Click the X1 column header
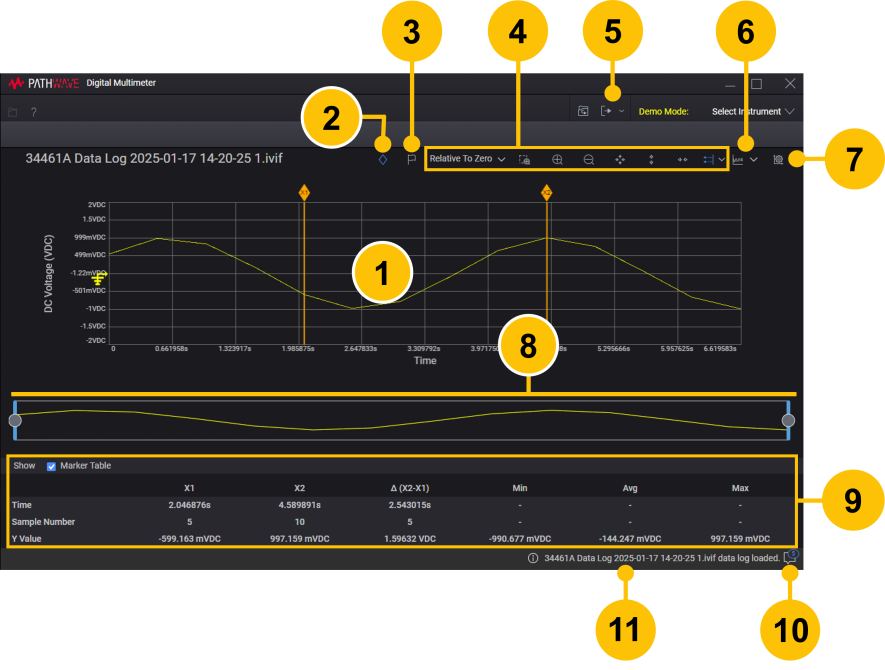The image size is (885, 670). coord(189,488)
